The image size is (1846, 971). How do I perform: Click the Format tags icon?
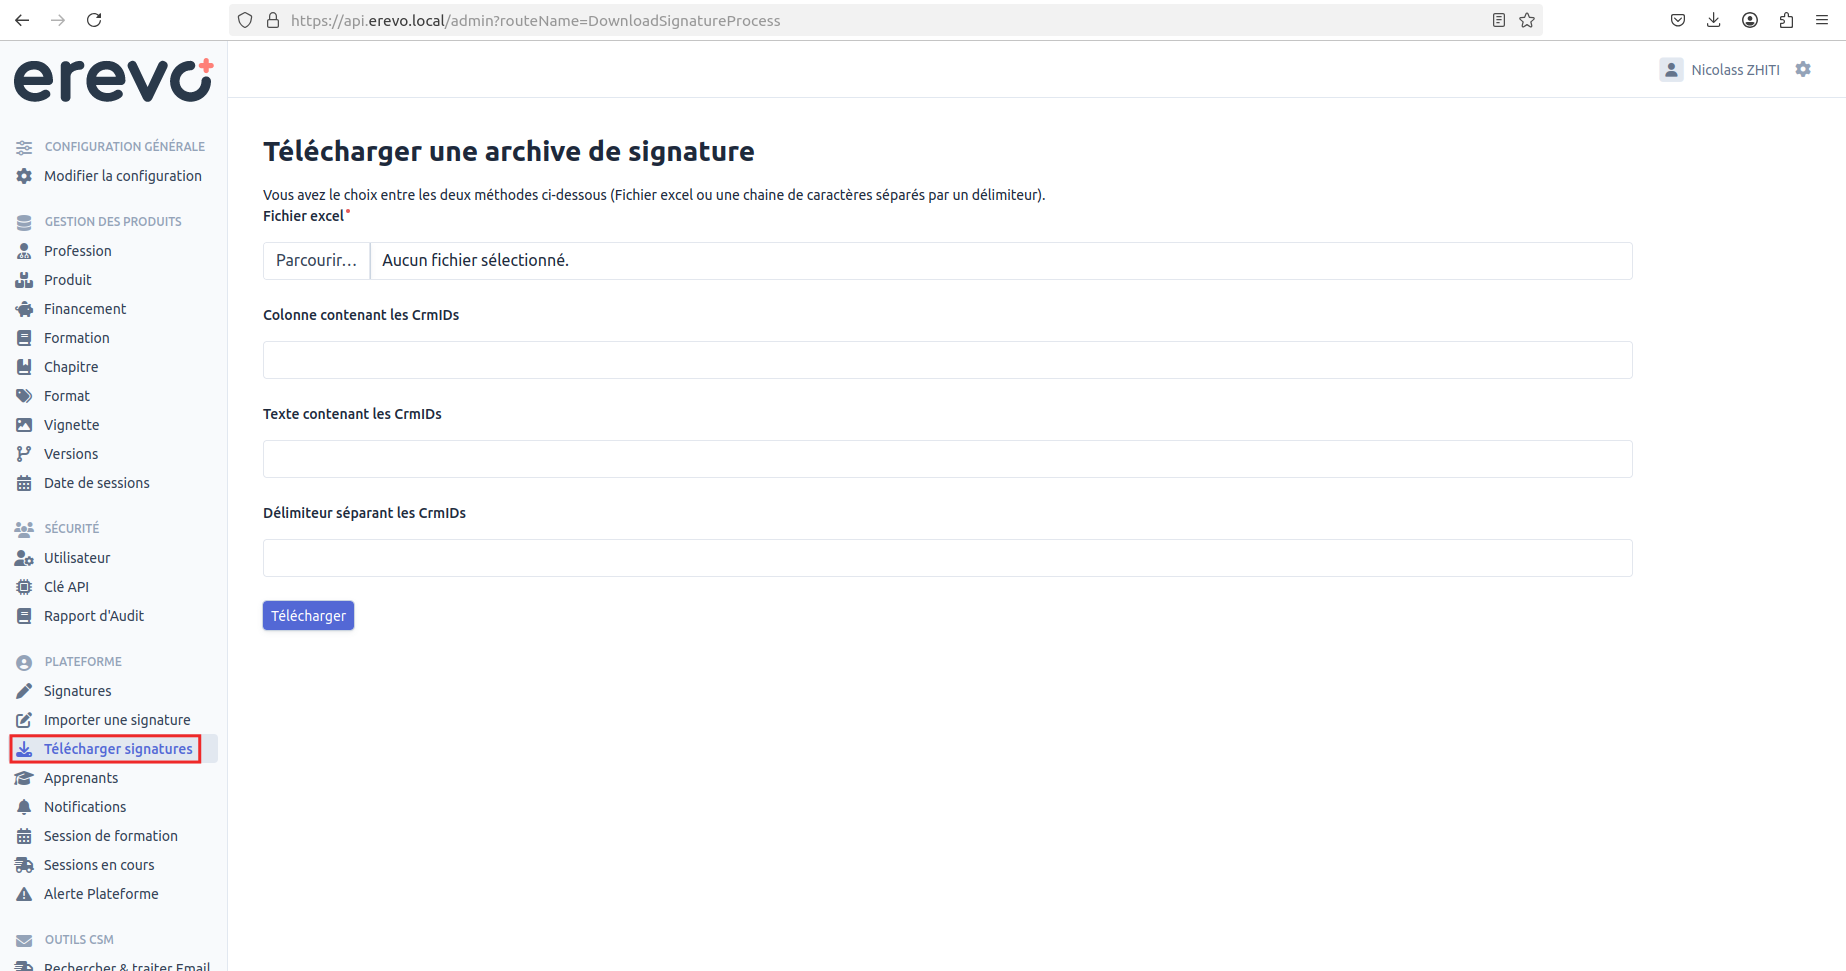click(24, 396)
